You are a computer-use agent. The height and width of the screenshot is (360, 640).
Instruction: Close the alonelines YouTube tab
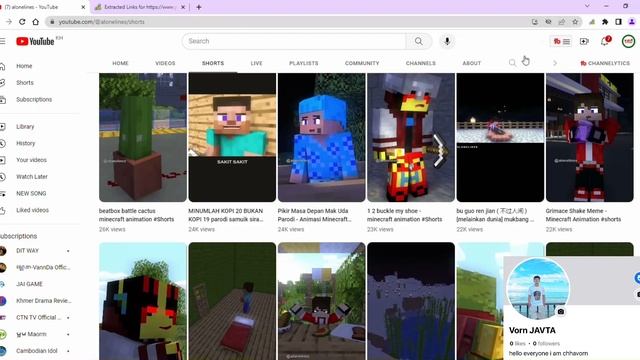tap(83, 7)
